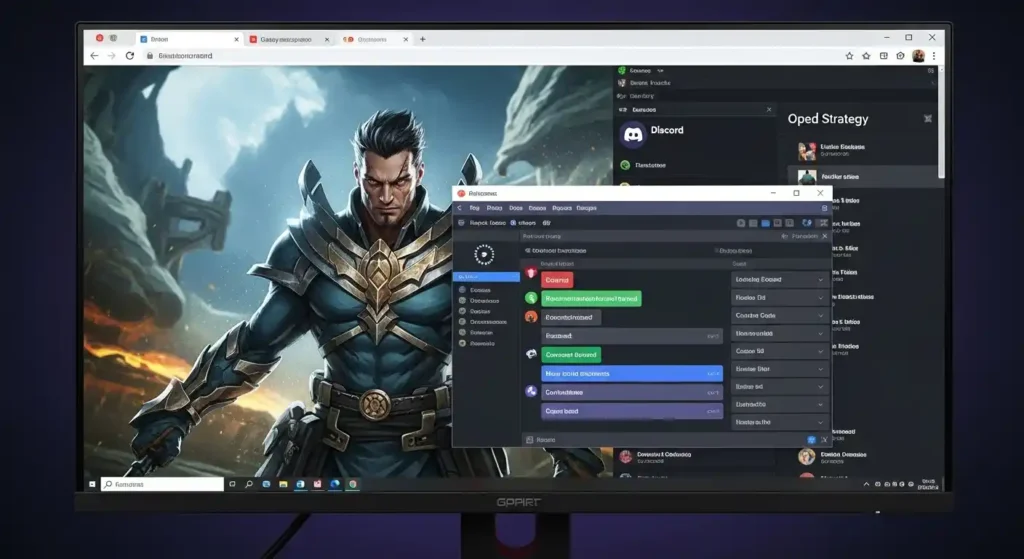The height and width of the screenshot is (559, 1024).
Task: Expand the eighth dropdown in right column
Action: (x=780, y=404)
